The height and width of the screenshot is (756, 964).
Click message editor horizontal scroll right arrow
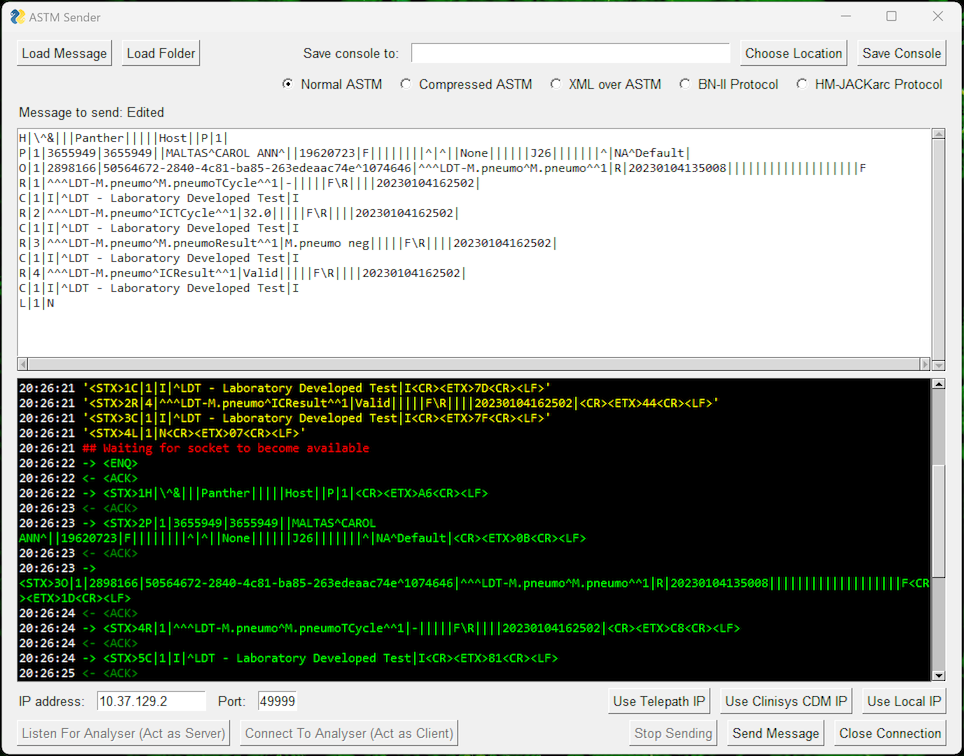click(x=924, y=364)
